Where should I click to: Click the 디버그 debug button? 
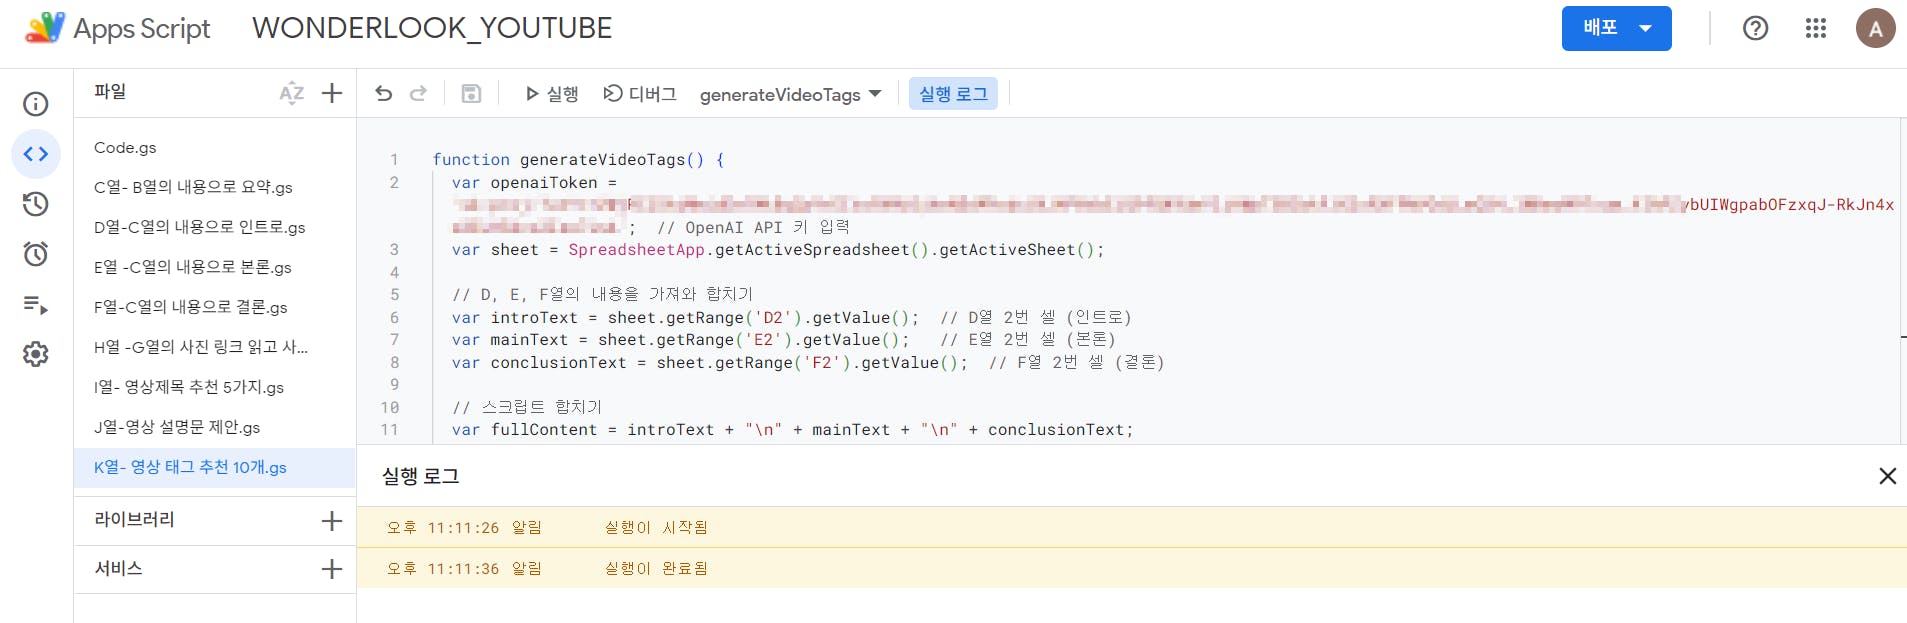(640, 94)
